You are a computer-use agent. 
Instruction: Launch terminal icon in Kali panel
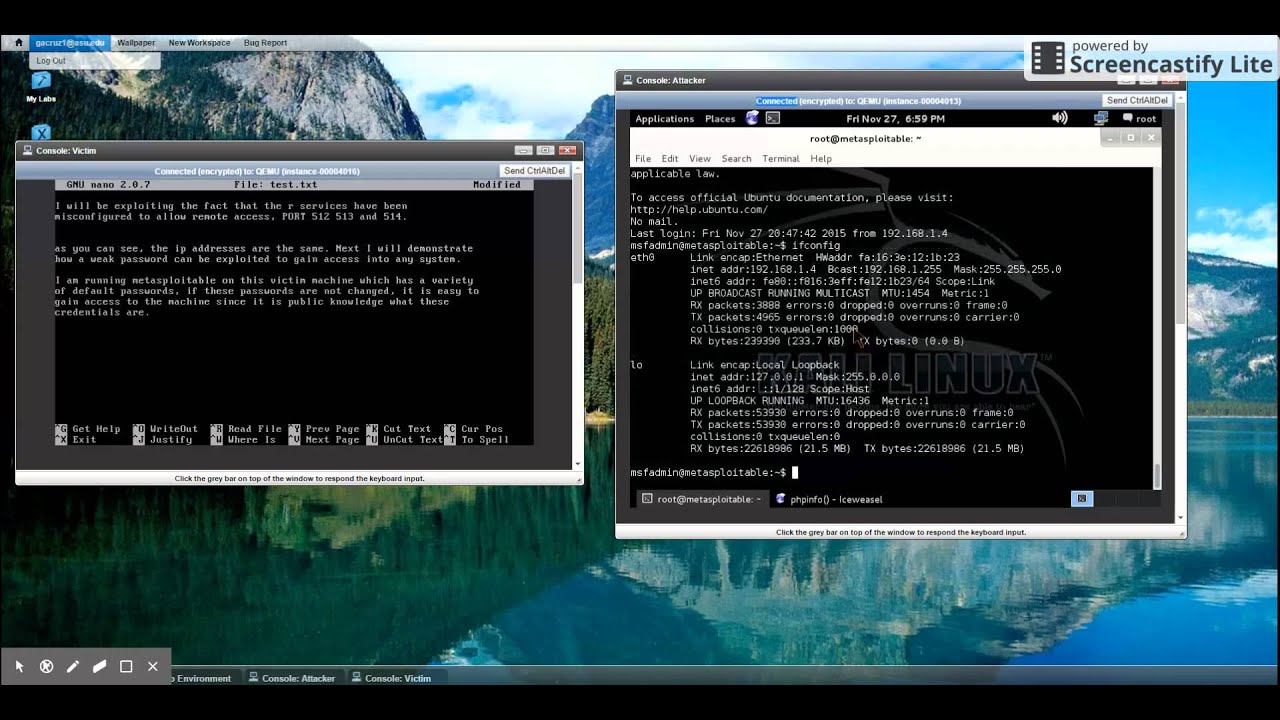(x=773, y=118)
